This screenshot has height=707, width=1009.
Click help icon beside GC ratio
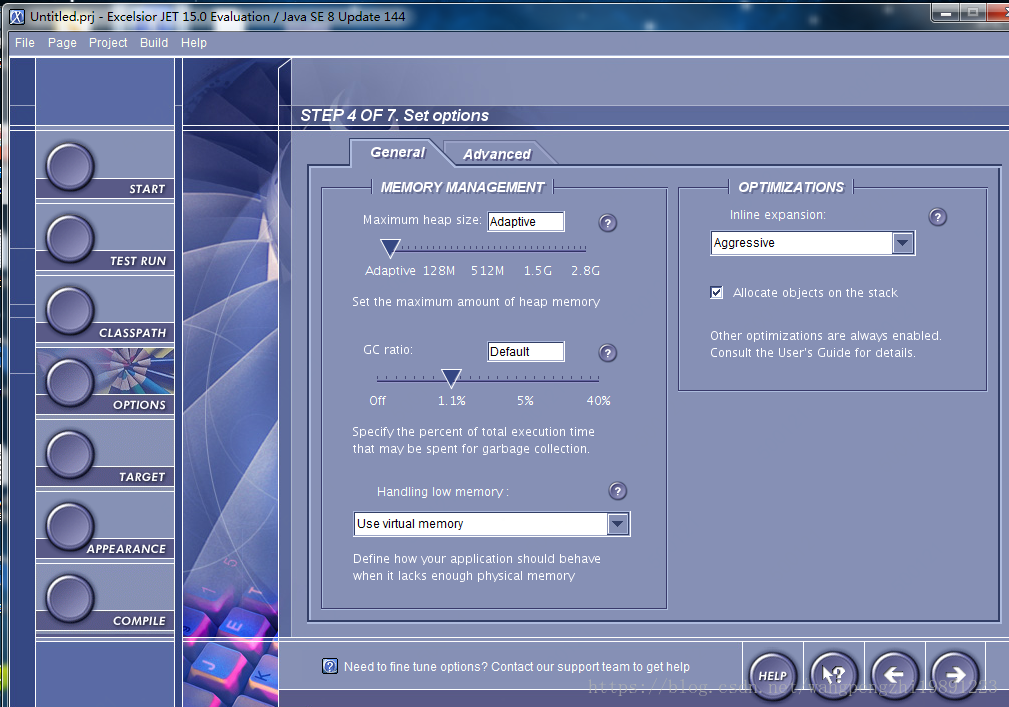[607, 353]
